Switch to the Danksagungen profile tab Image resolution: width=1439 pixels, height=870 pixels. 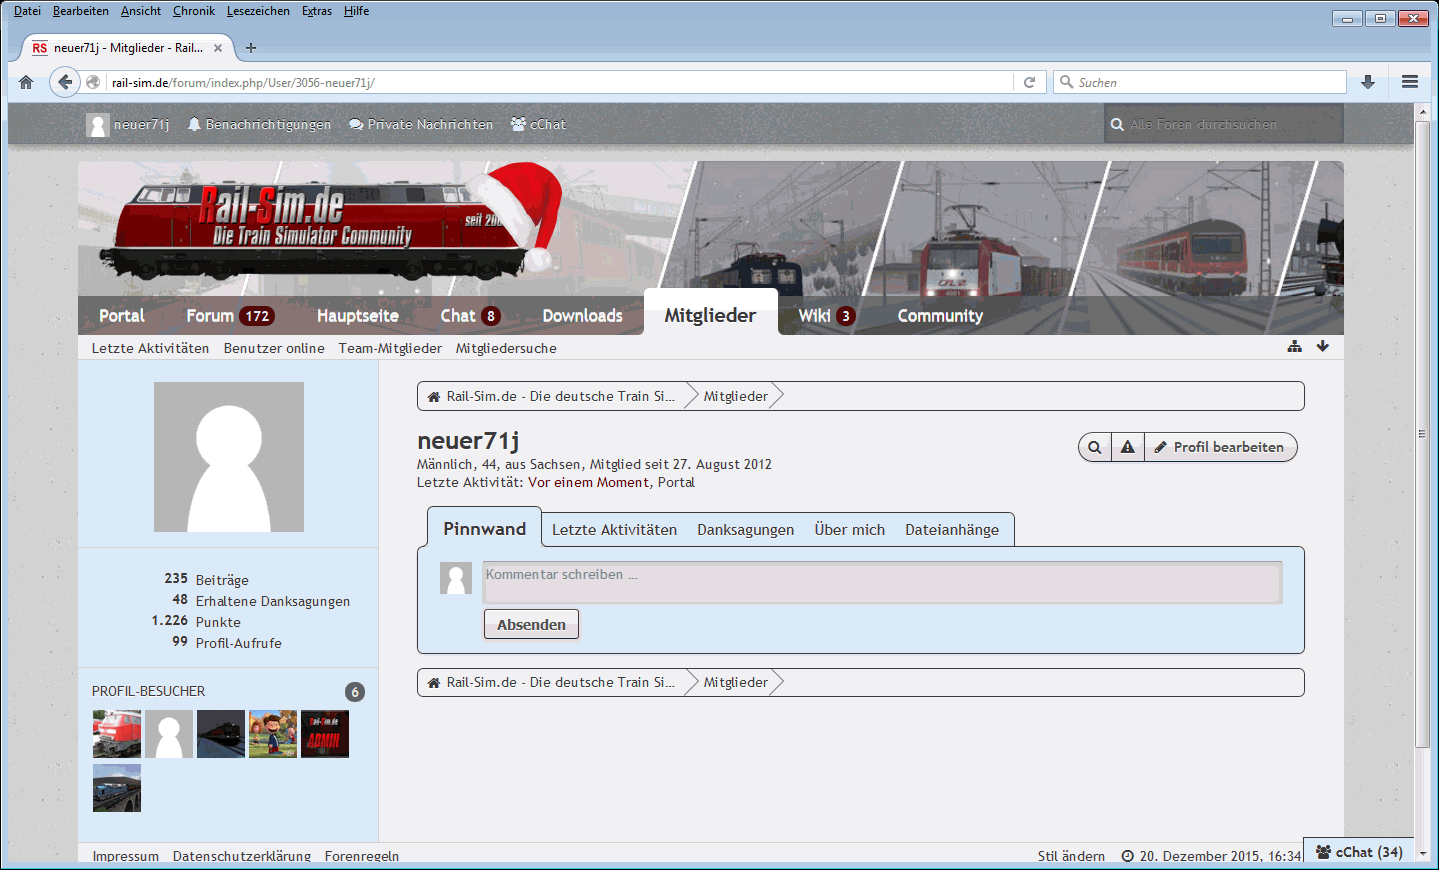746,530
